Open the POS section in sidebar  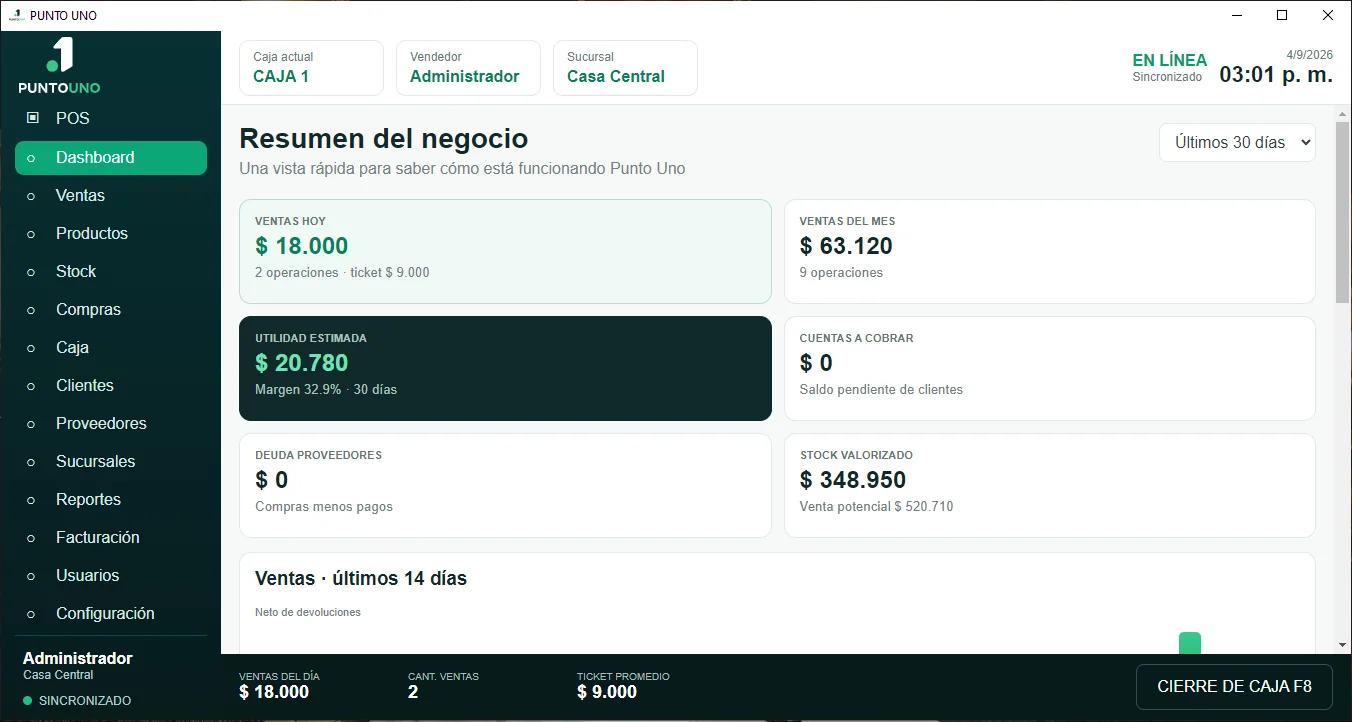111,118
